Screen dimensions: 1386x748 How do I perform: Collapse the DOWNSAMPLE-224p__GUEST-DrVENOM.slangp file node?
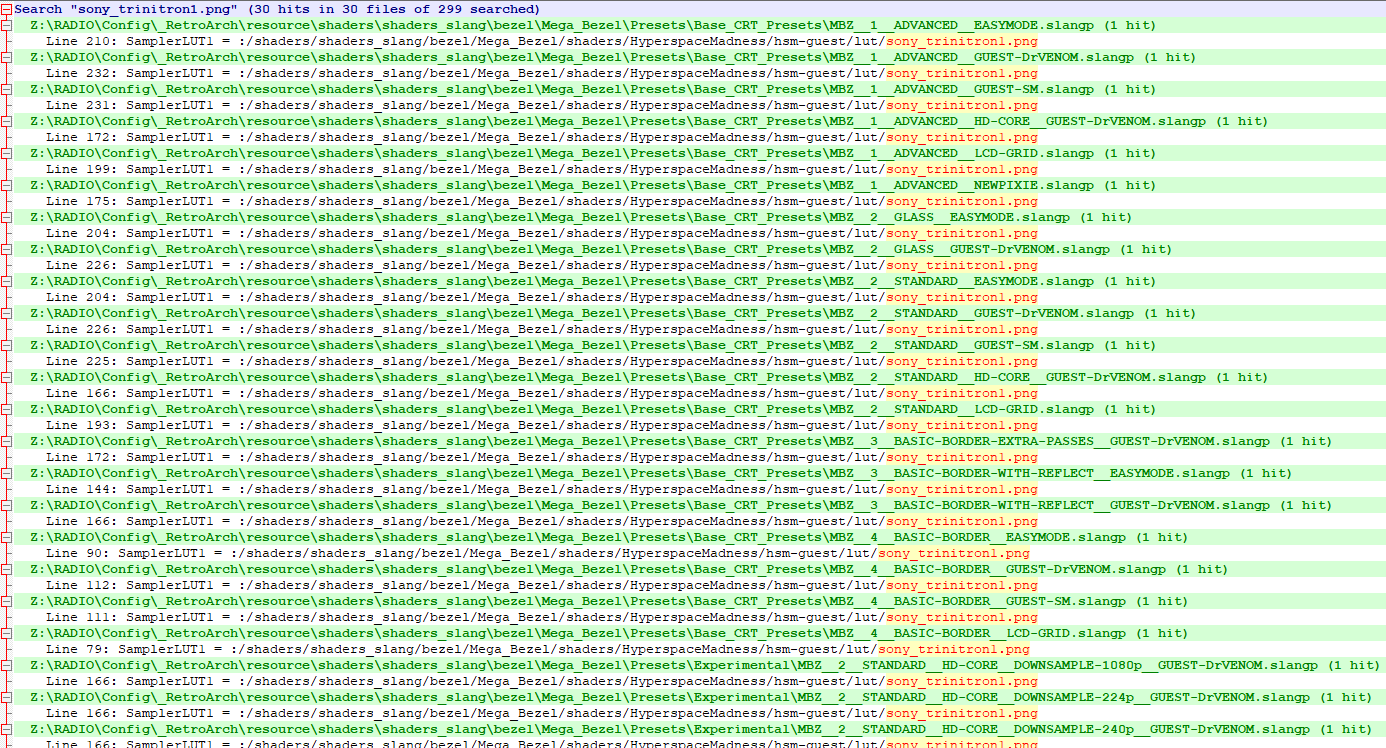pos(6,697)
